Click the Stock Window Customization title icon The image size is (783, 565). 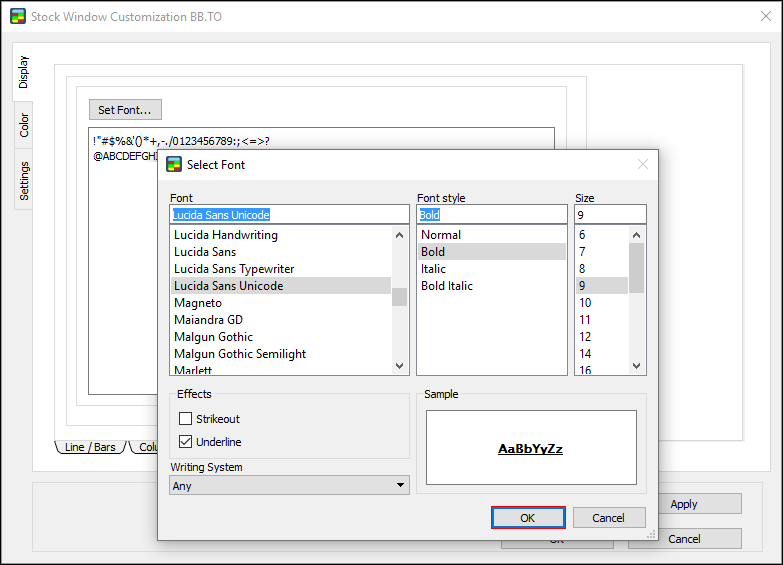(17, 16)
